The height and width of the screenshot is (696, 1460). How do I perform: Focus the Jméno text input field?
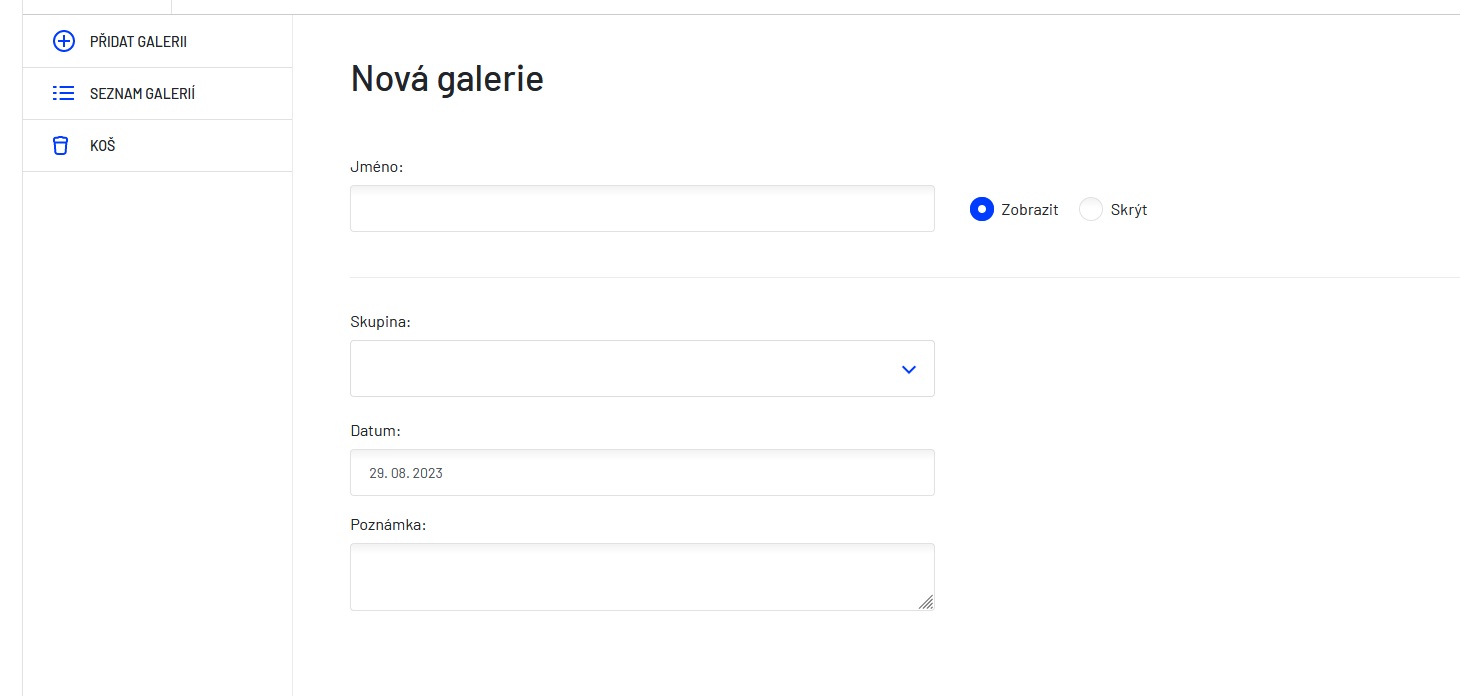pyautogui.click(x=642, y=208)
